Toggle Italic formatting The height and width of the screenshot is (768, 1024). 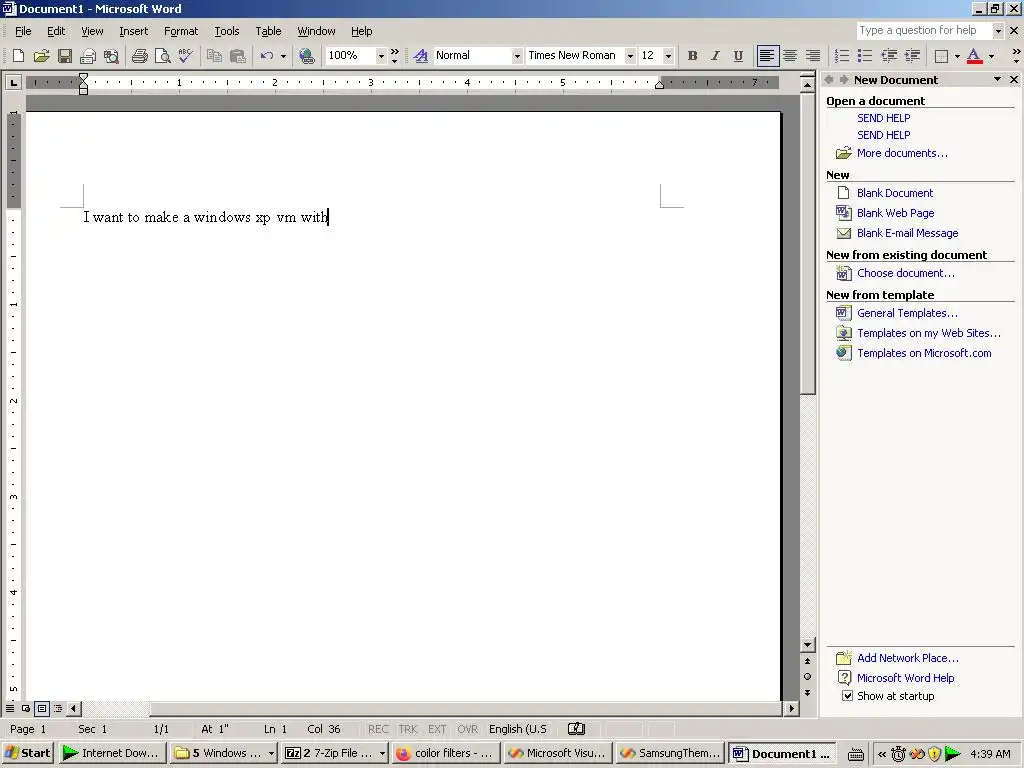715,56
